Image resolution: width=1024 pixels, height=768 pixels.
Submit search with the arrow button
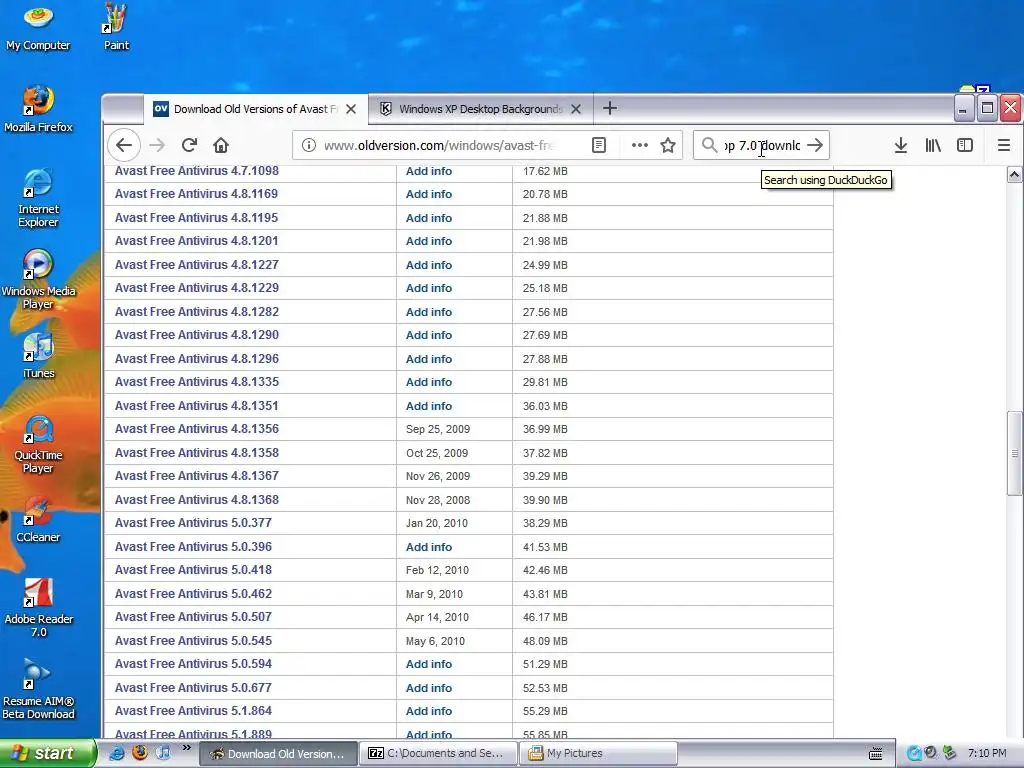click(815, 145)
